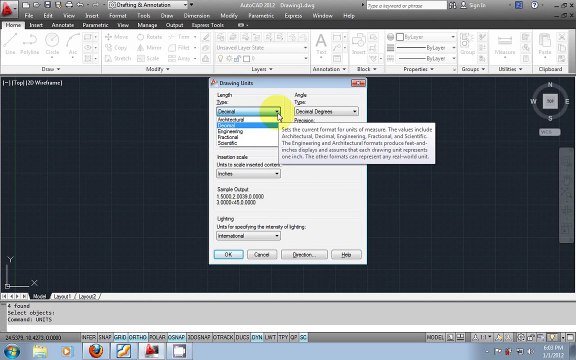Screen dimensions: 576x360
Task: Open the Insertion scale Inches dropdown
Action: point(248,174)
